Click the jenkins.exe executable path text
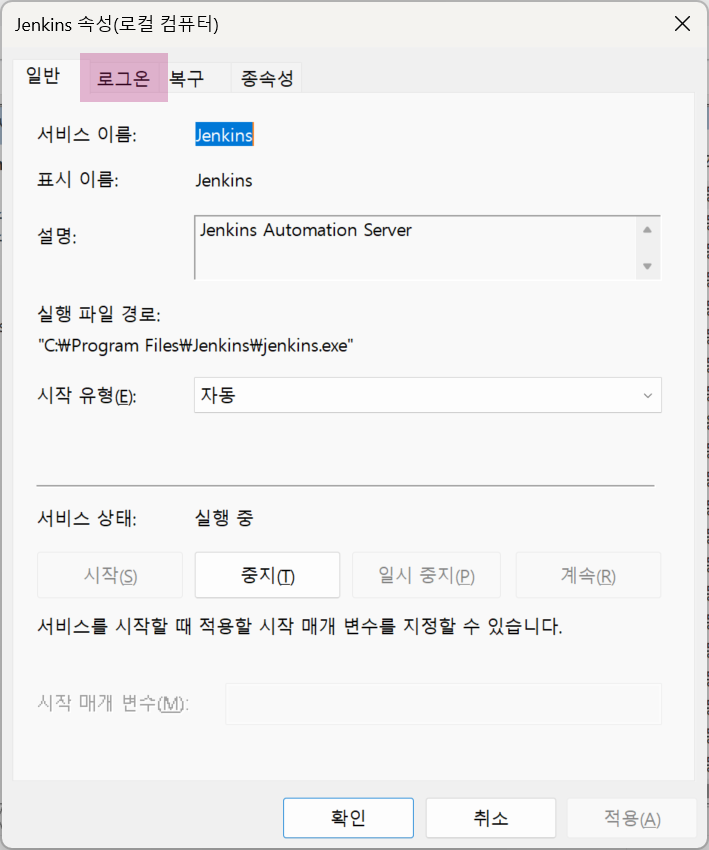Image resolution: width=709 pixels, height=850 pixels. click(195, 345)
